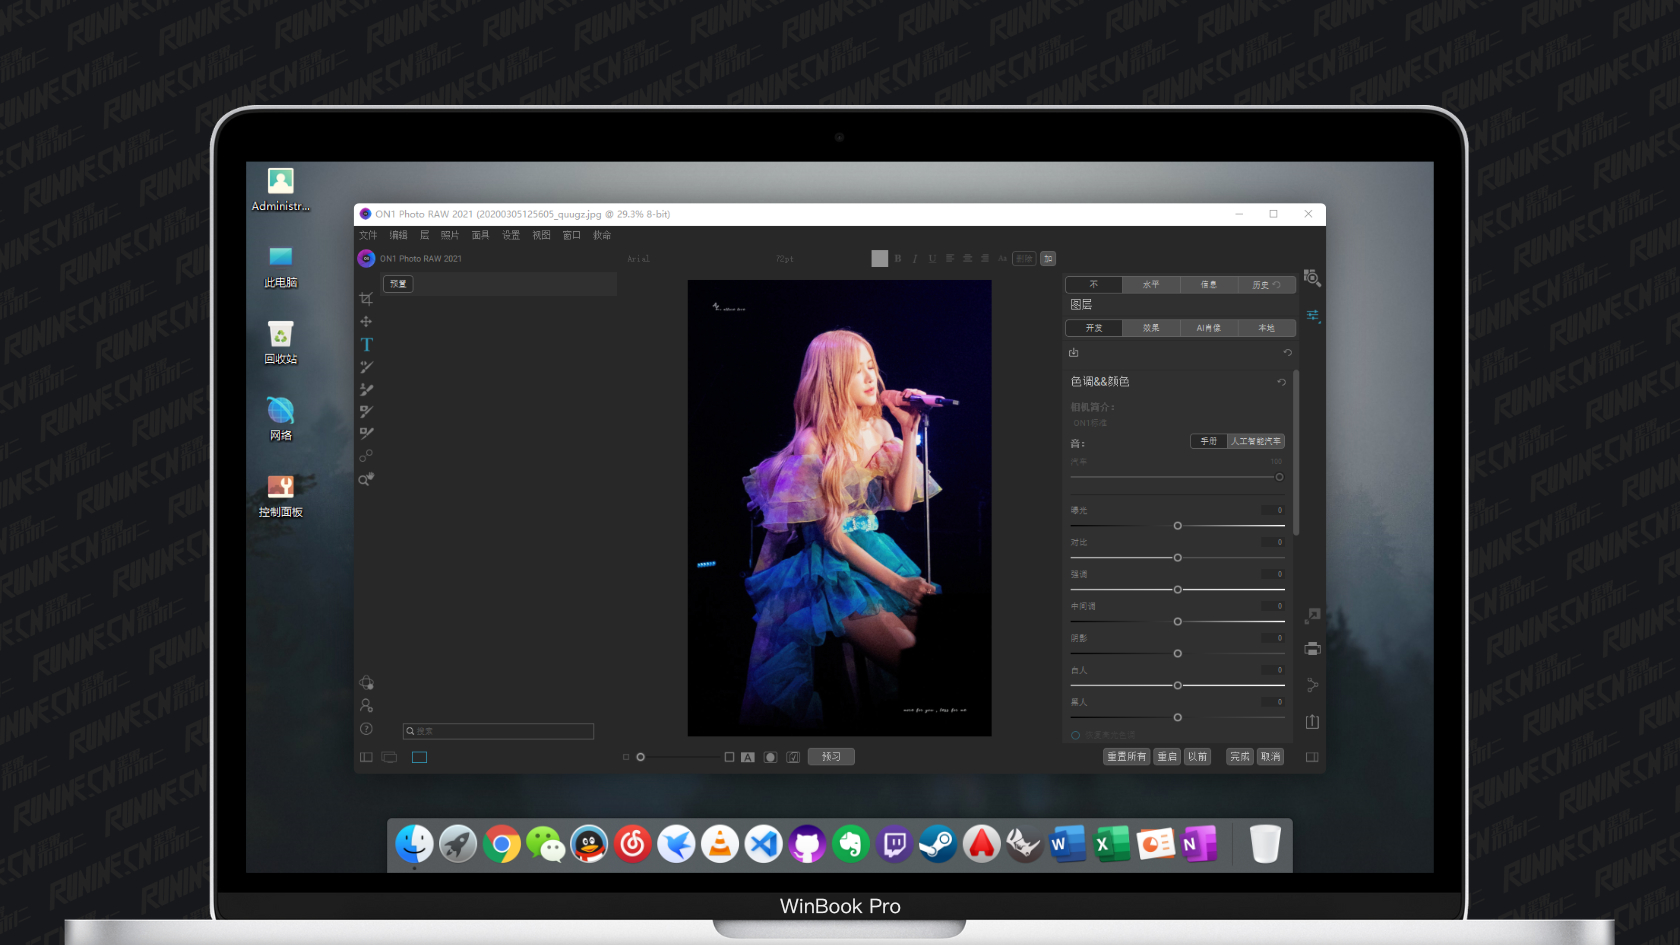Image resolution: width=1680 pixels, height=945 pixels.
Task: Toggle right panel visibility icon at bottom right
Action: (x=1312, y=757)
